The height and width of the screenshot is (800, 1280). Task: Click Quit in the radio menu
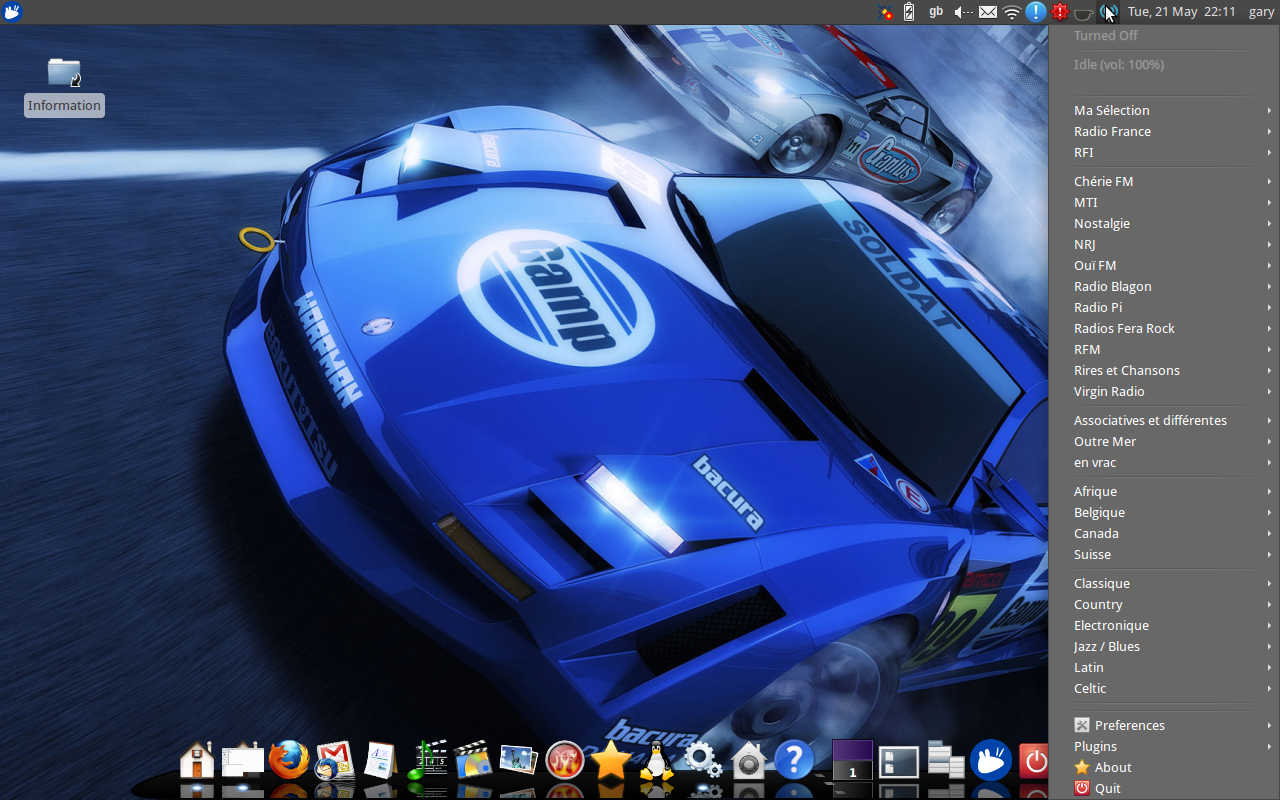[1107, 788]
